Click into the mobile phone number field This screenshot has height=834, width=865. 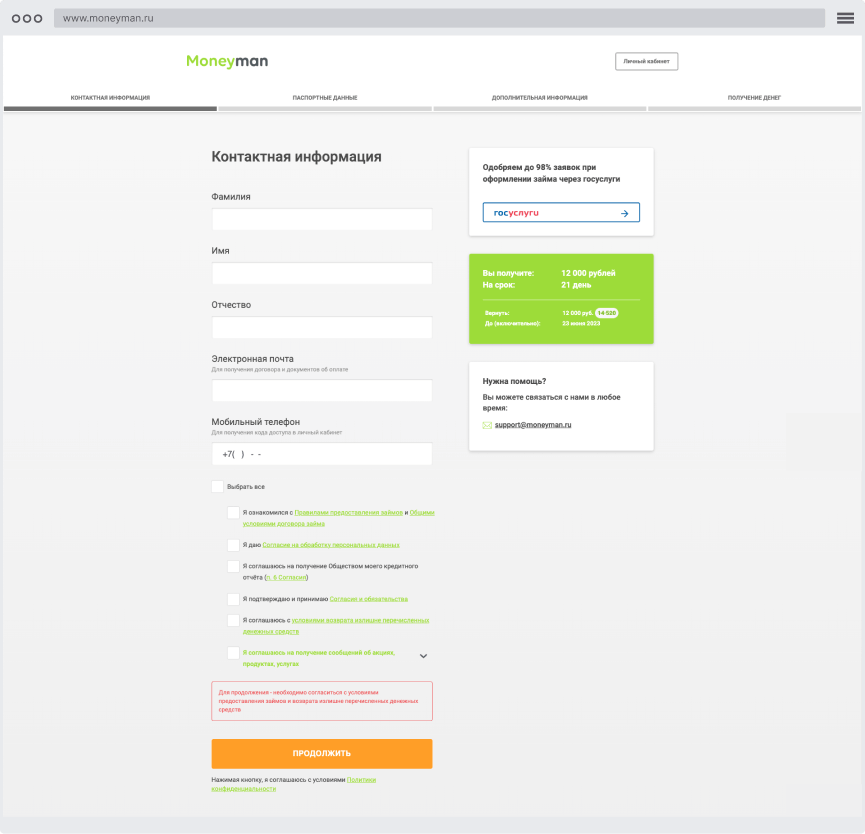point(322,454)
